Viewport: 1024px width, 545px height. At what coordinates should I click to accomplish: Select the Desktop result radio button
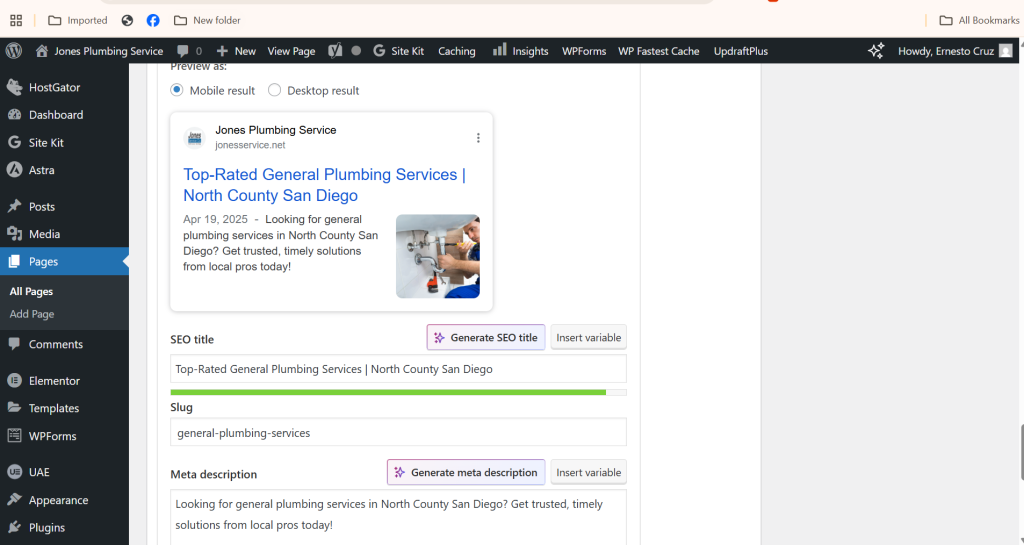point(275,90)
